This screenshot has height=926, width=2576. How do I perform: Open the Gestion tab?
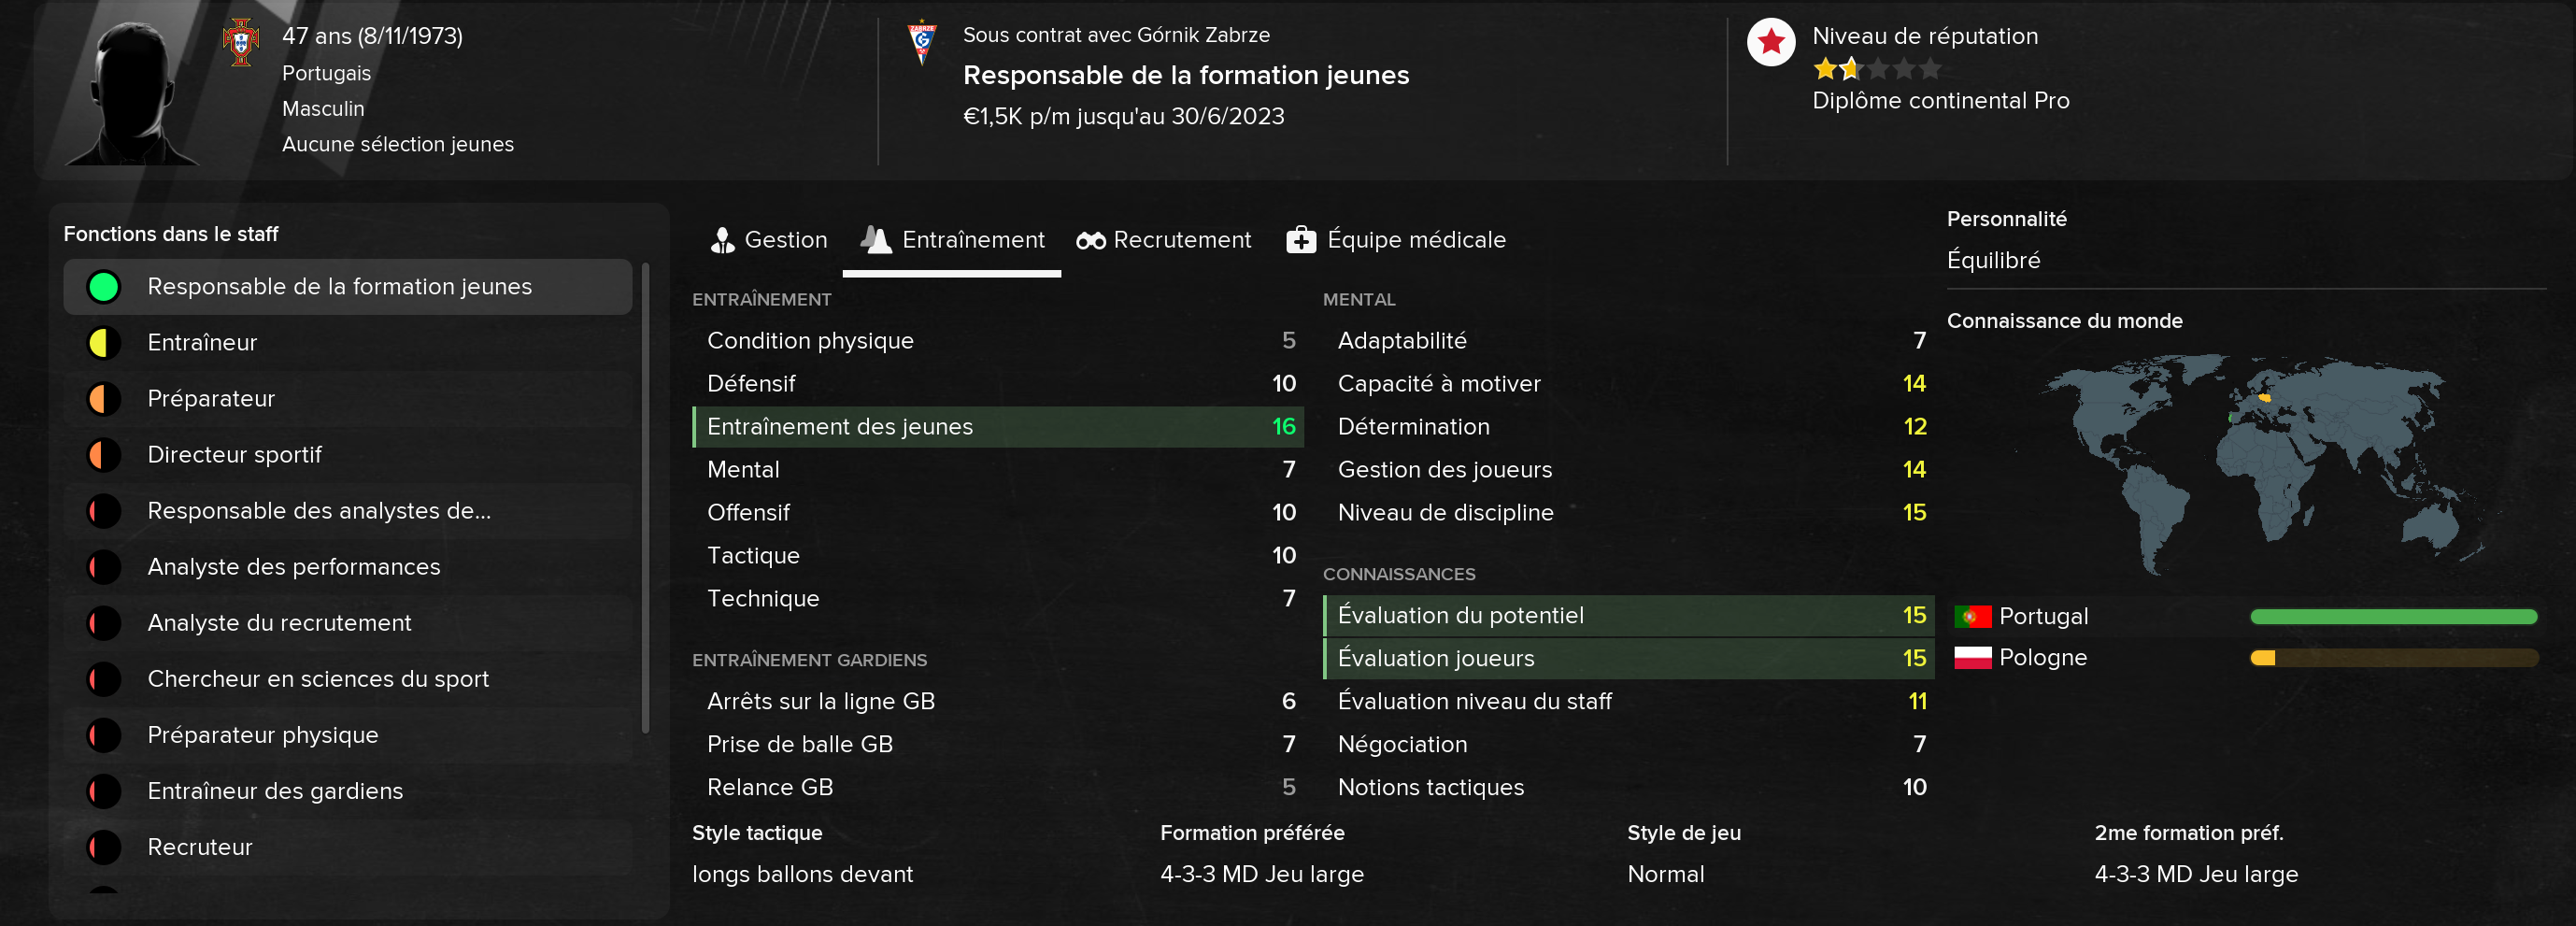[x=768, y=240]
